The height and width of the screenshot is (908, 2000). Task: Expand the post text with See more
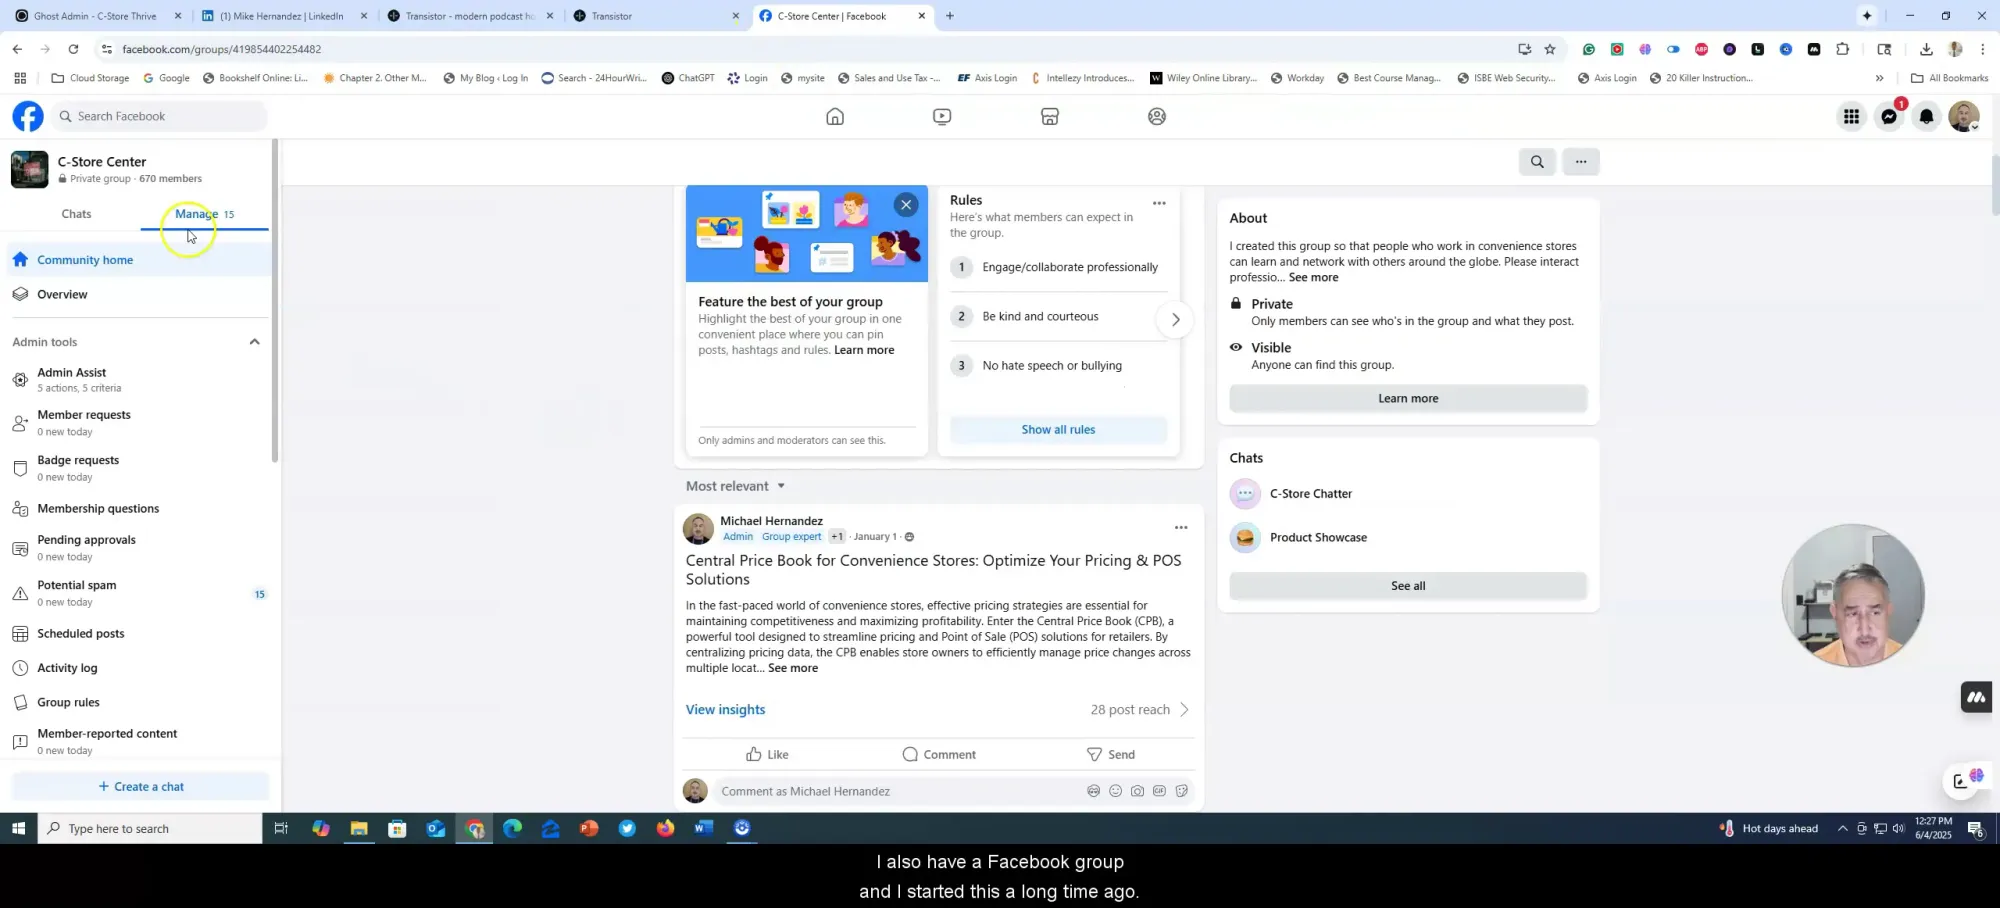click(x=793, y=669)
